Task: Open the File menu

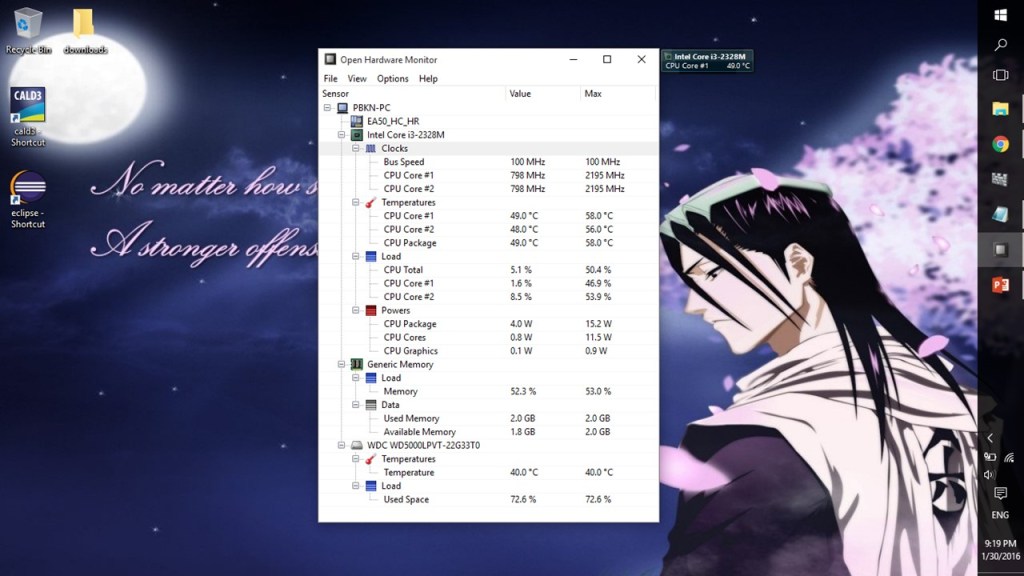Action: point(330,79)
